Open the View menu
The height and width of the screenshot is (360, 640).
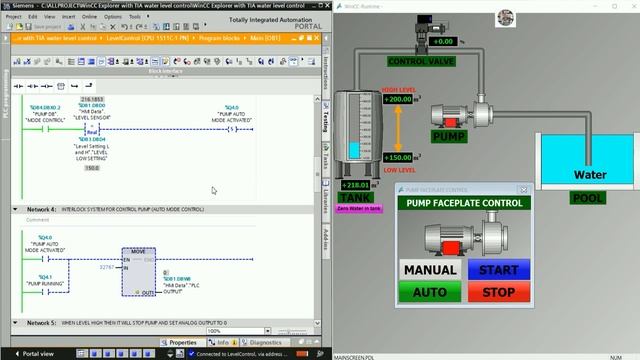click(x=49, y=17)
